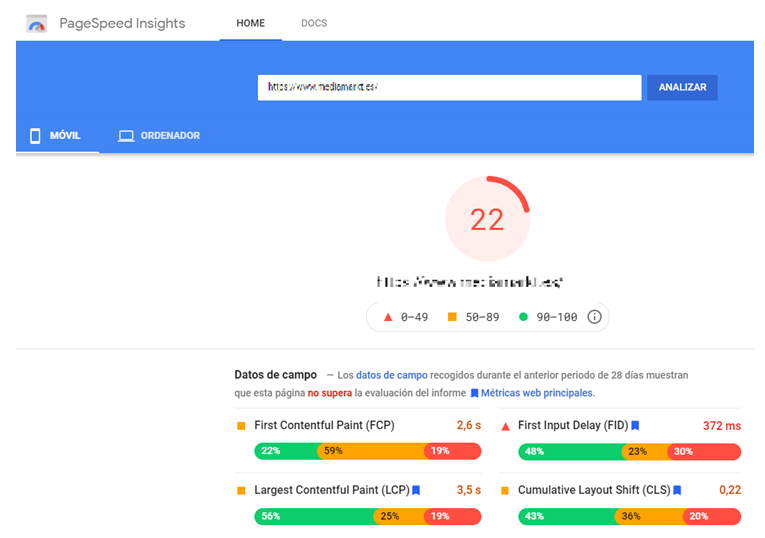Click the PageSpeed Insights gauge logo
Screen dimensions: 765x538
[37, 23]
